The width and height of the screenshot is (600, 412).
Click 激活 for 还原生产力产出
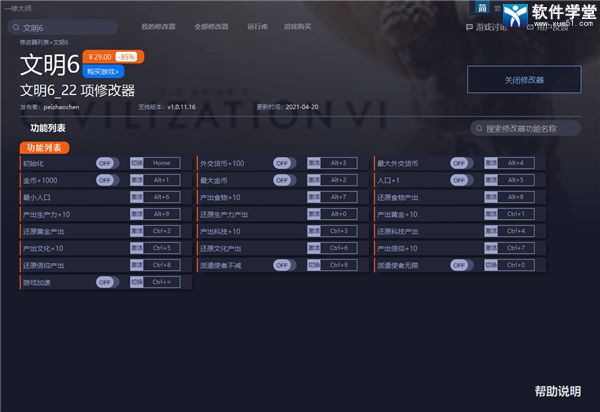tap(314, 214)
